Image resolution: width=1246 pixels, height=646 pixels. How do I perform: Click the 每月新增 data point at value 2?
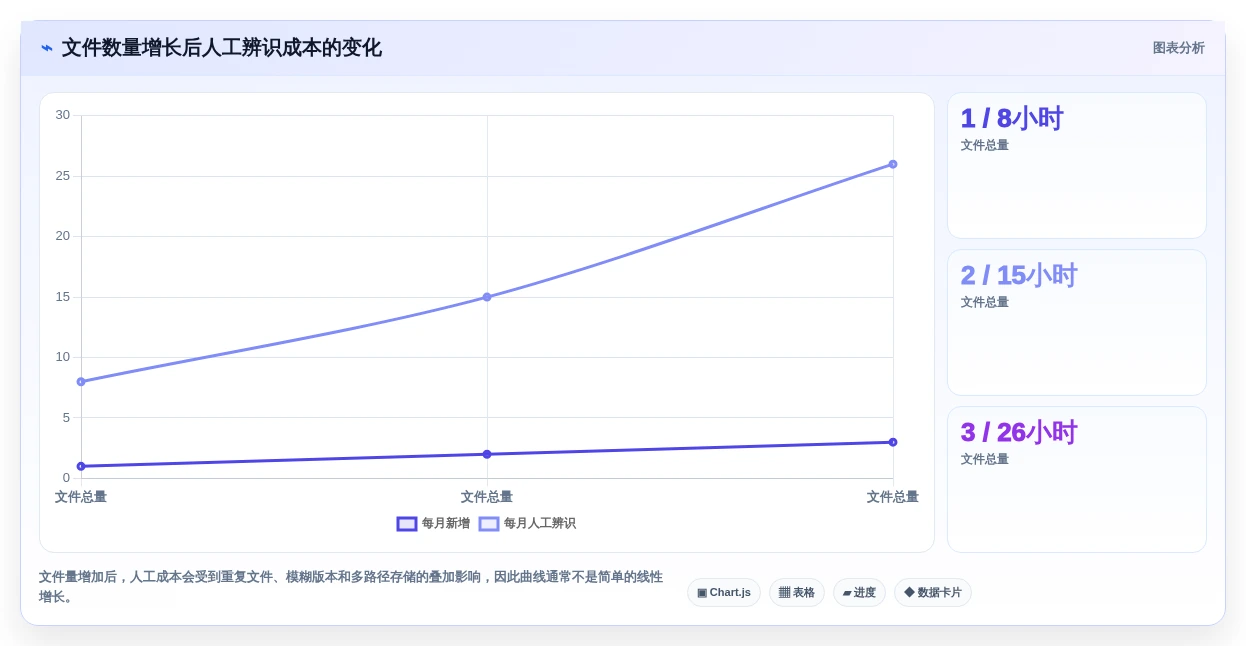(487, 454)
